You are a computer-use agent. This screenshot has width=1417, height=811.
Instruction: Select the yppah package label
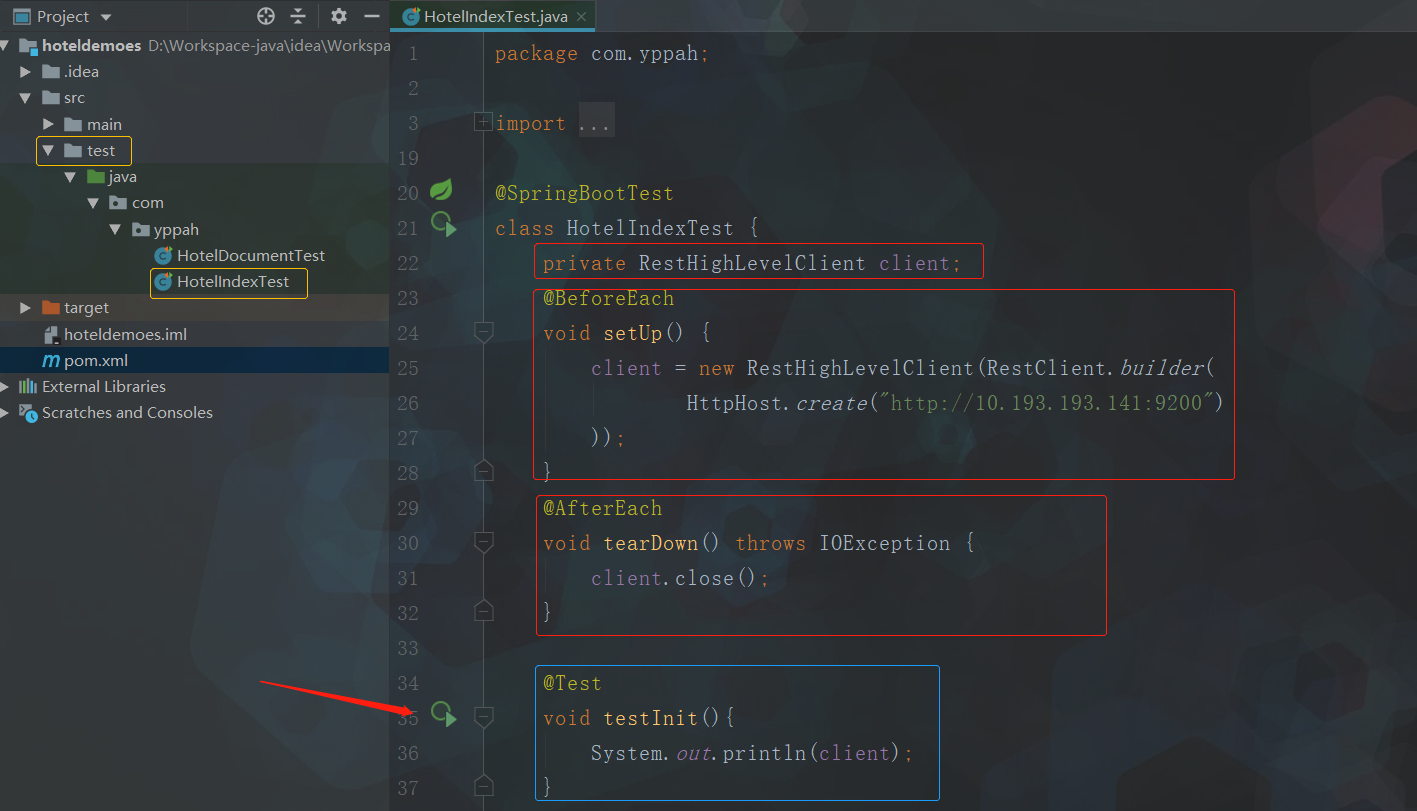click(176, 229)
